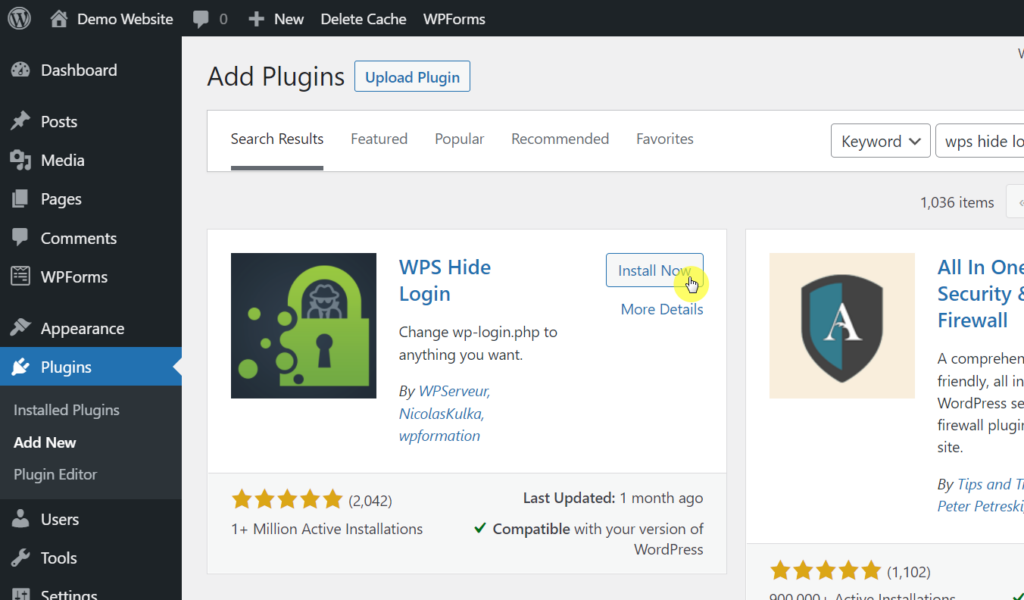
Task: Select Add New plugins submenu item
Action: [45, 443]
